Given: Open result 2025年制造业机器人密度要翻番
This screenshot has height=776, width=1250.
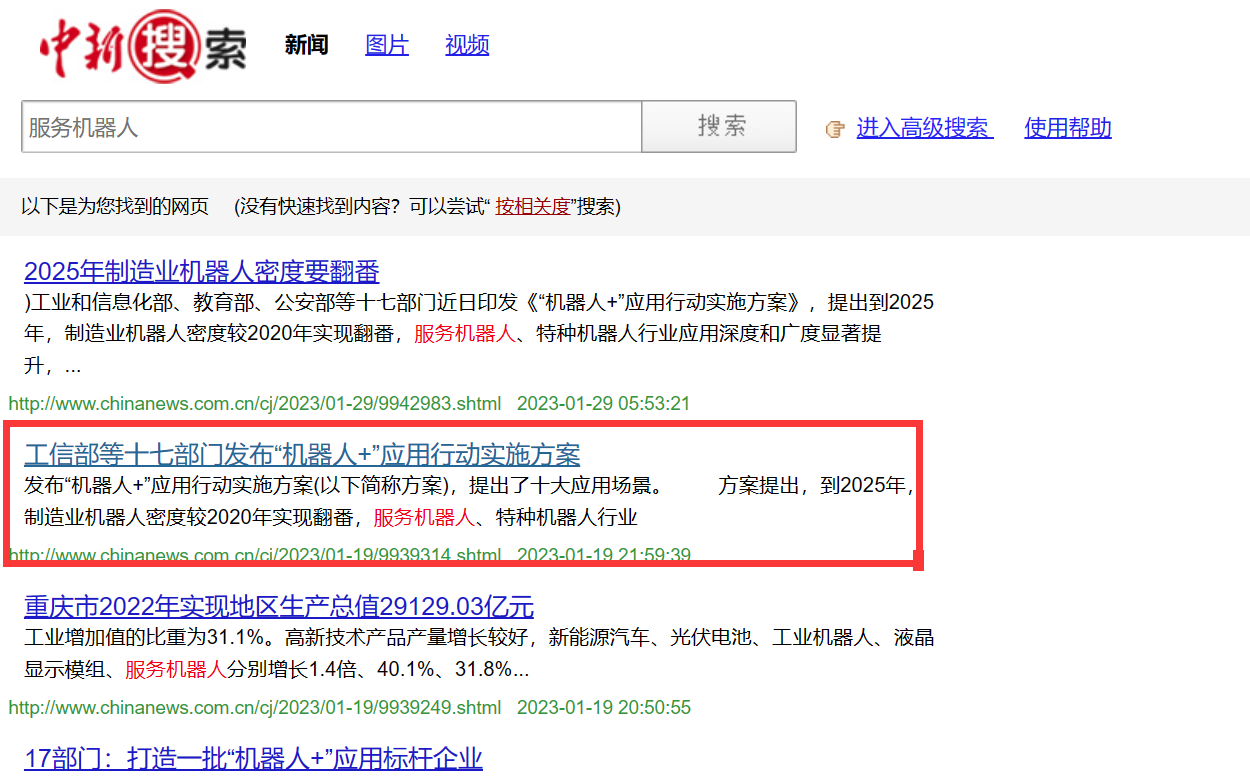Looking at the screenshot, I should click(202, 271).
